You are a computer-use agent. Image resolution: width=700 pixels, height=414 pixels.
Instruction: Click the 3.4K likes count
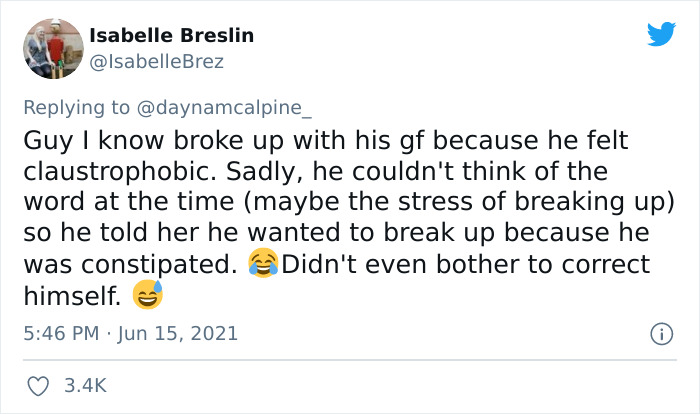pyautogui.click(x=85, y=385)
